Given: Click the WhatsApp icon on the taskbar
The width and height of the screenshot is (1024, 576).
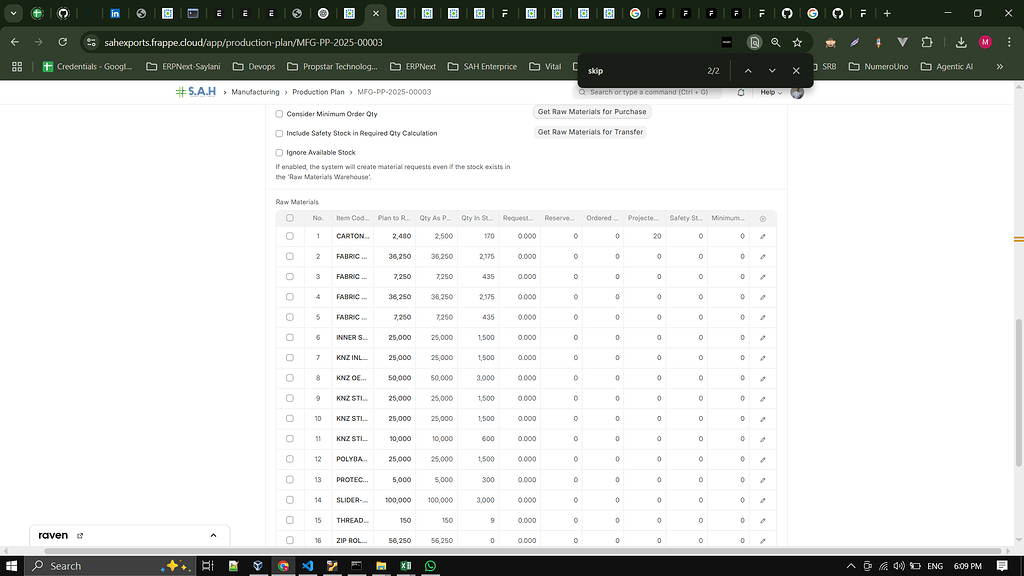Looking at the screenshot, I should pyautogui.click(x=430, y=566).
